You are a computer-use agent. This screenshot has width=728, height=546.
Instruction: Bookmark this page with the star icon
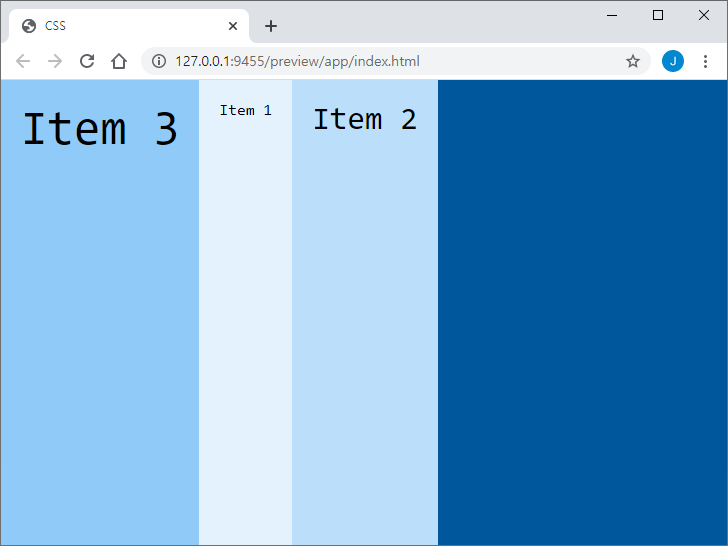(633, 61)
